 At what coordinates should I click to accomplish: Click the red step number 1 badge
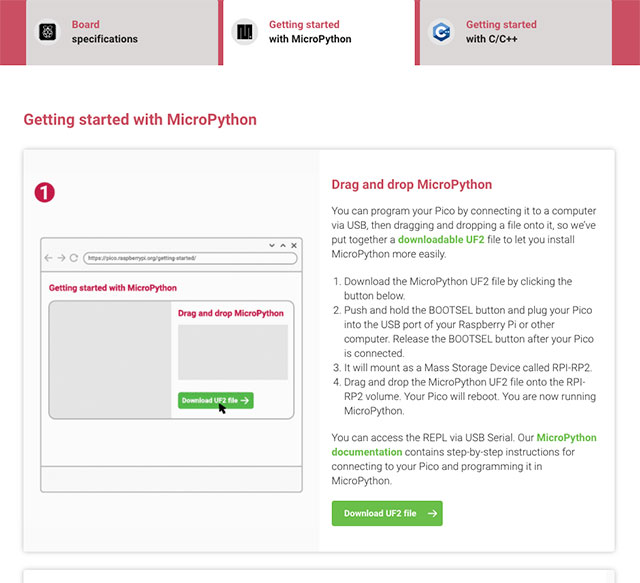tap(44, 192)
